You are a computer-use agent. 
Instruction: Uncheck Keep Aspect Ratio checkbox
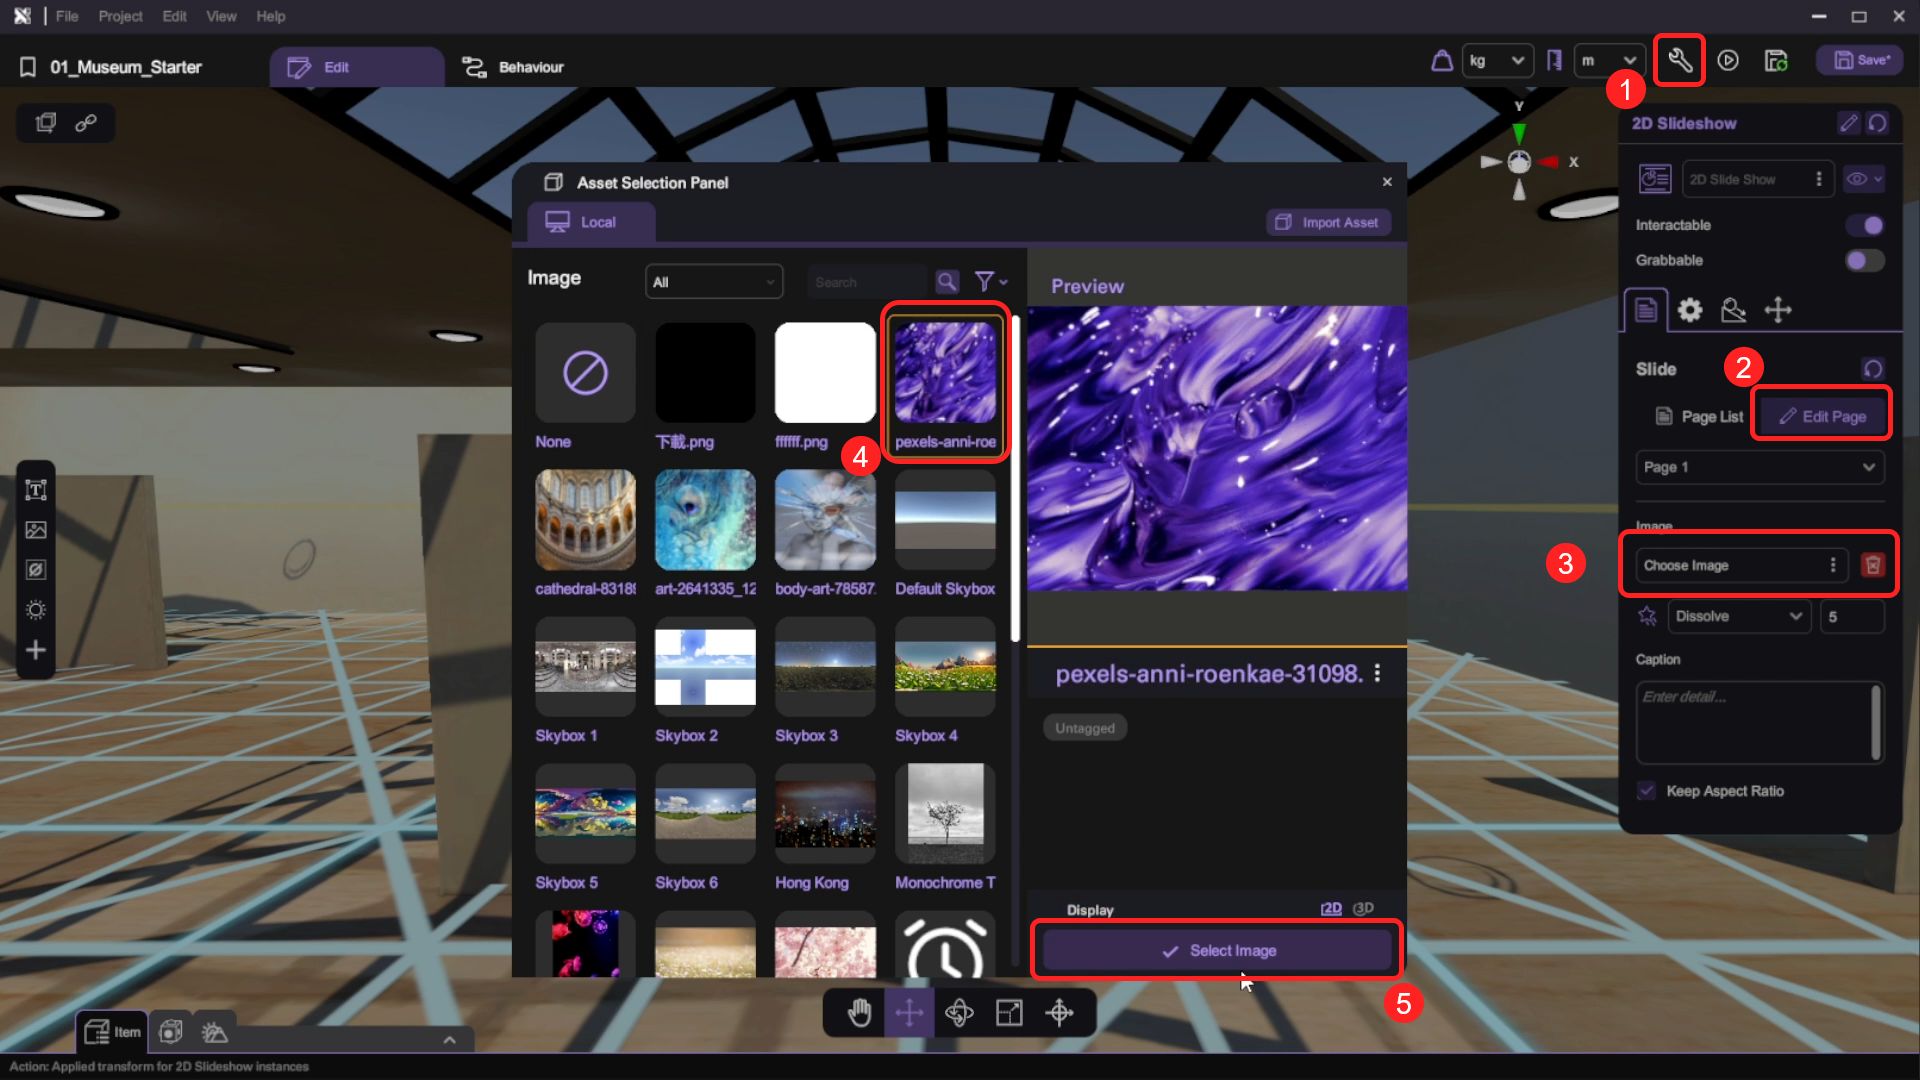point(1647,791)
